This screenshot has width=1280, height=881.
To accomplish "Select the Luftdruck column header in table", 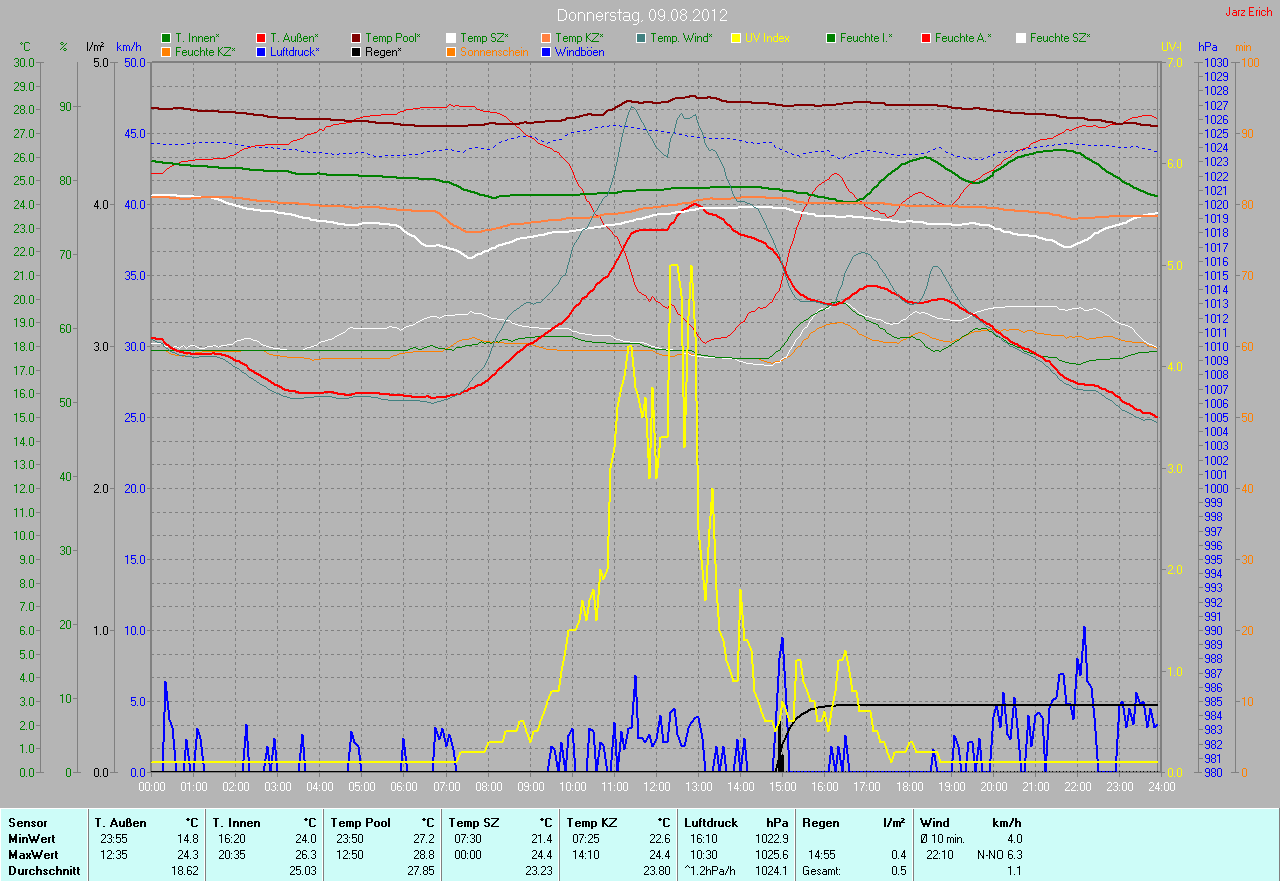I will point(708,822).
